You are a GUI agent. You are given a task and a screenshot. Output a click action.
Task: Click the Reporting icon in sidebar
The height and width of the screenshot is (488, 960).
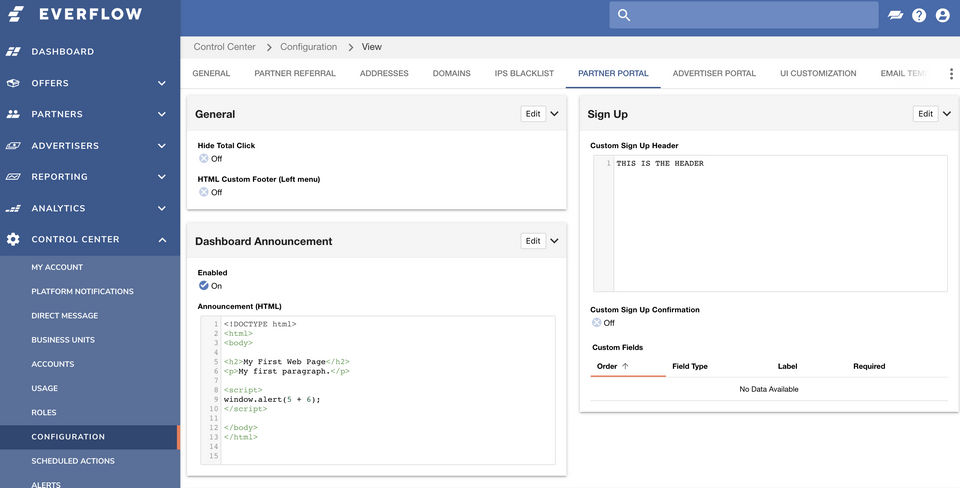click(13, 177)
